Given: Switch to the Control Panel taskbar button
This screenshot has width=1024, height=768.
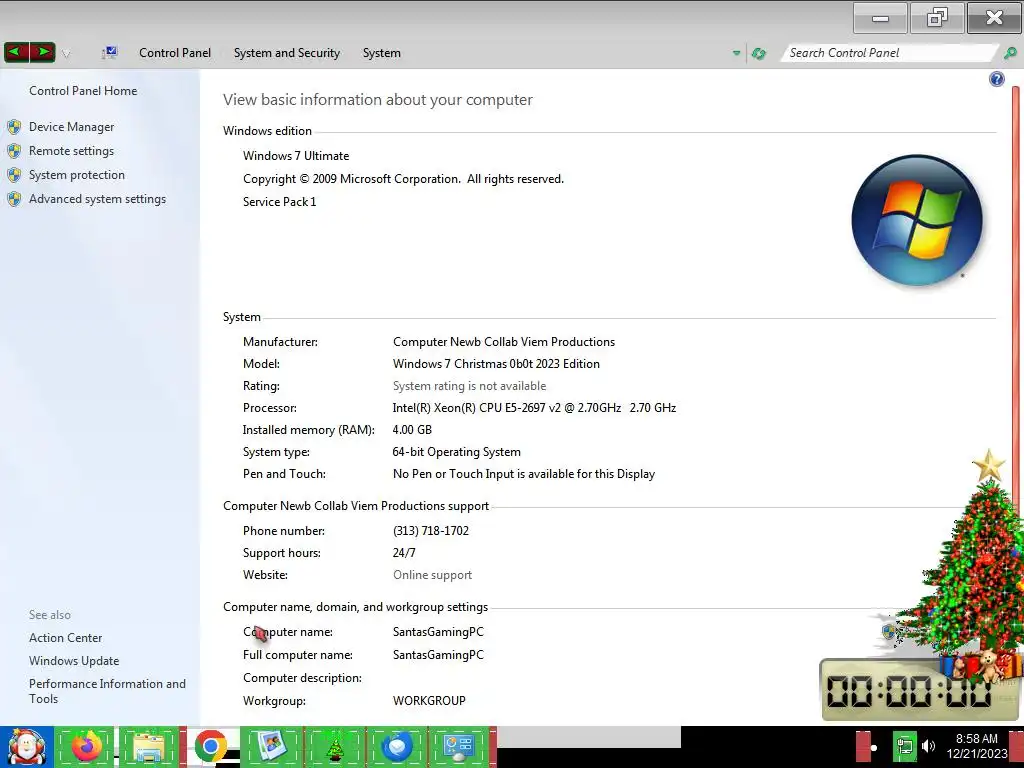Looking at the screenshot, I should [459, 747].
